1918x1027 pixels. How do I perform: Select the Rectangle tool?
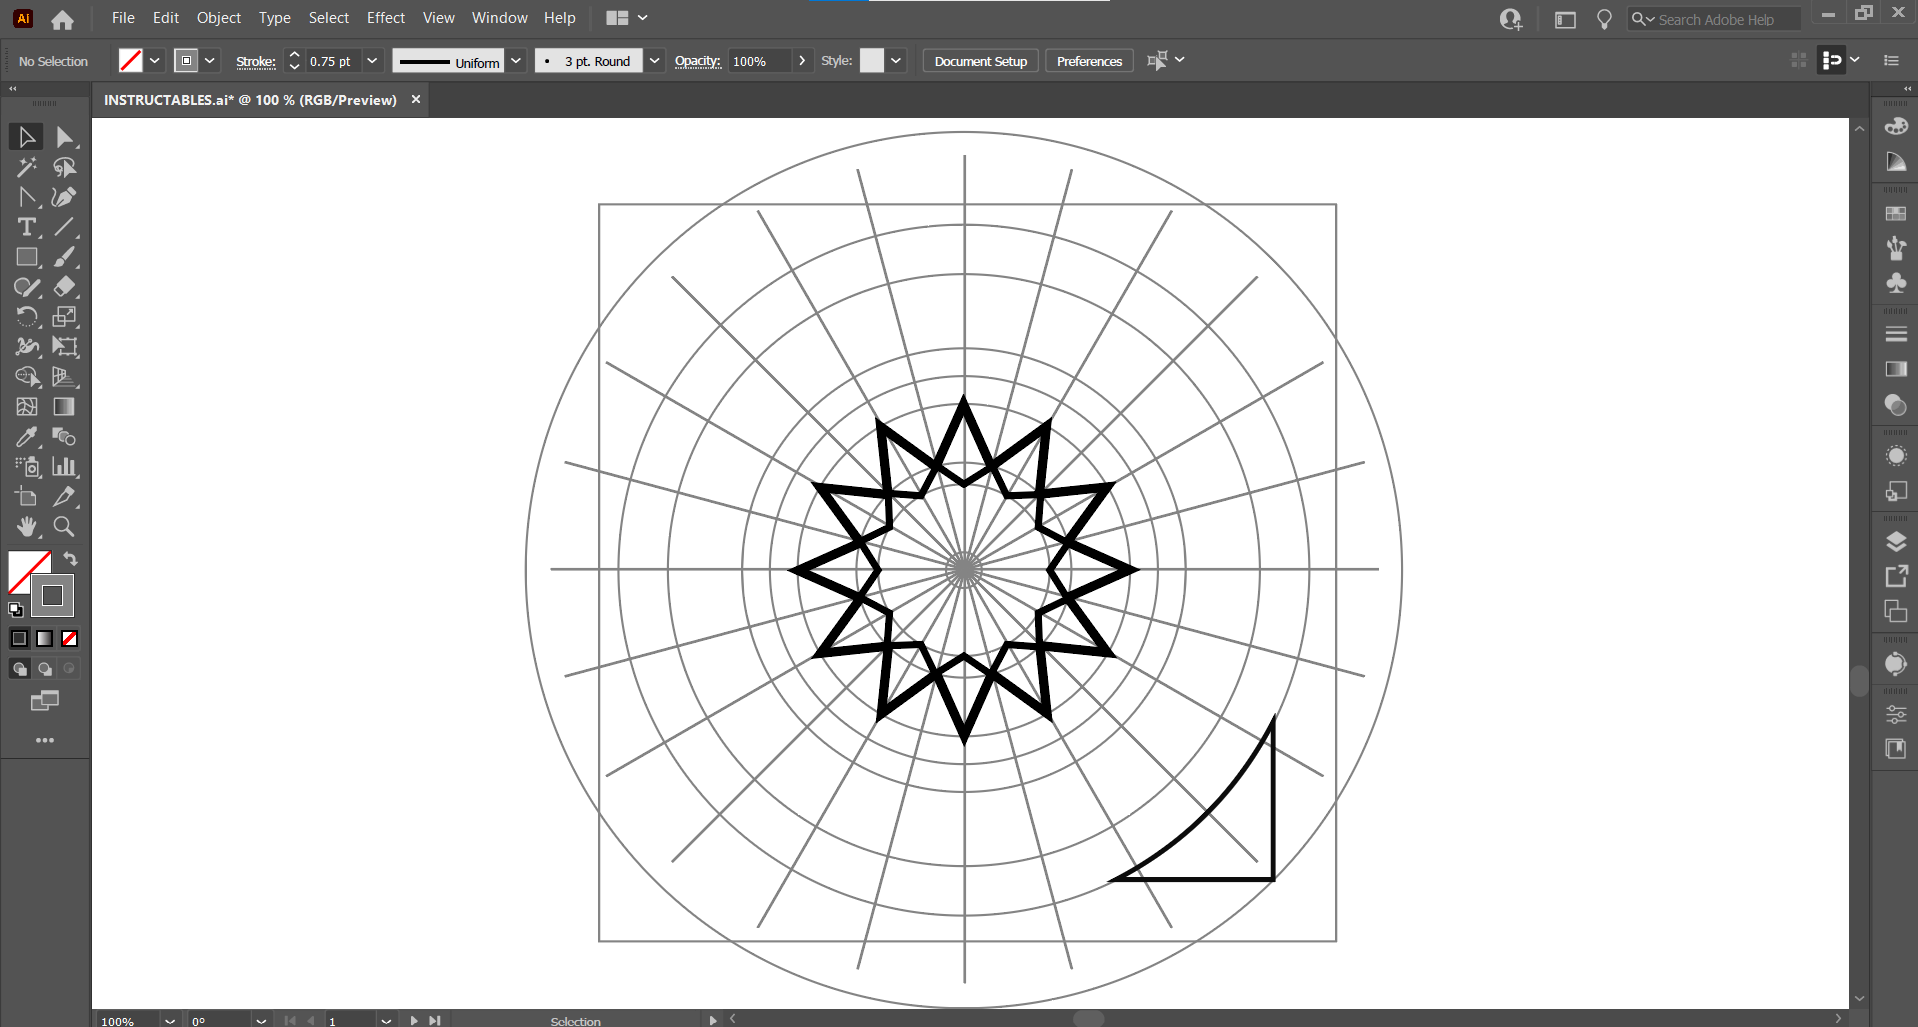point(26,257)
